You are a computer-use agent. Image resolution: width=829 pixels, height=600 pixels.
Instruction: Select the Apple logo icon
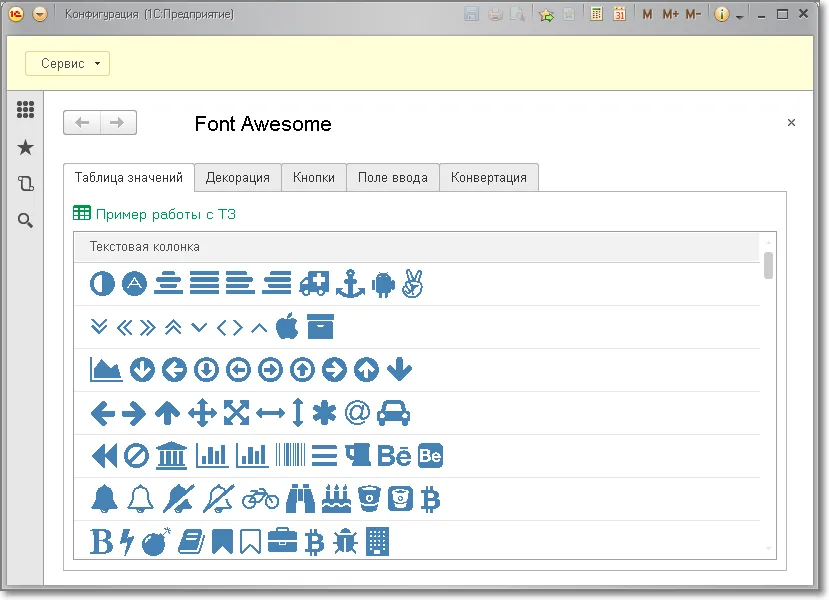click(x=287, y=326)
